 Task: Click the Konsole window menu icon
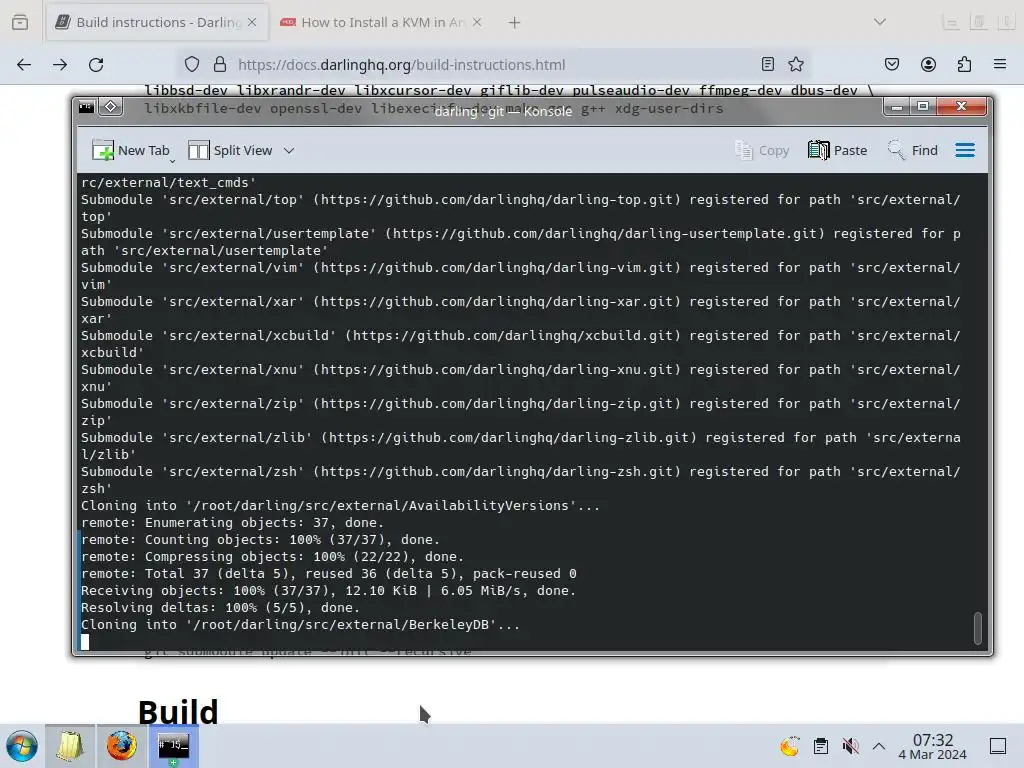pos(87,107)
